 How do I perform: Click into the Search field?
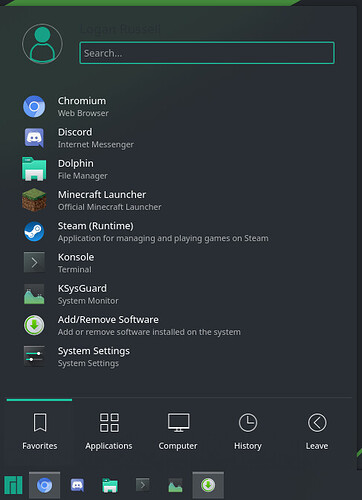(x=207, y=53)
